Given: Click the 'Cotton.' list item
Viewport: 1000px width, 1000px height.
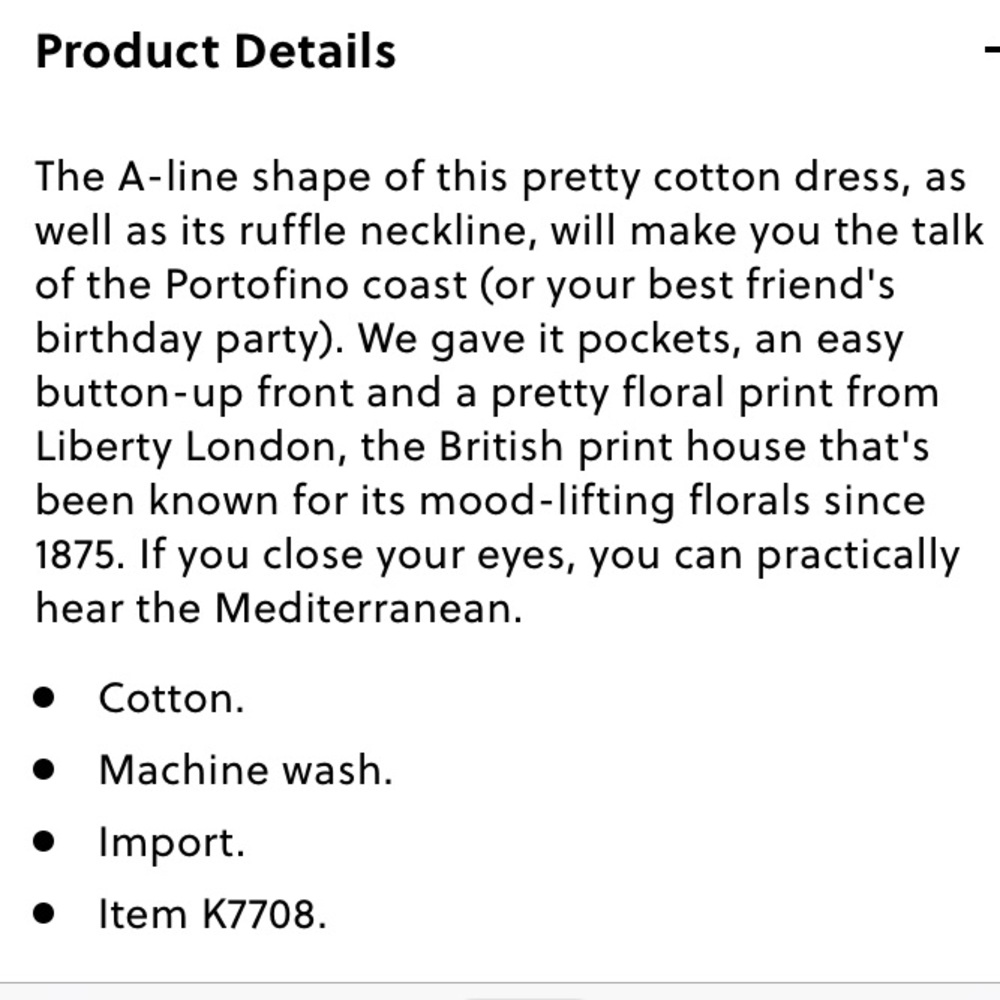Looking at the screenshot, I should tap(171, 698).
